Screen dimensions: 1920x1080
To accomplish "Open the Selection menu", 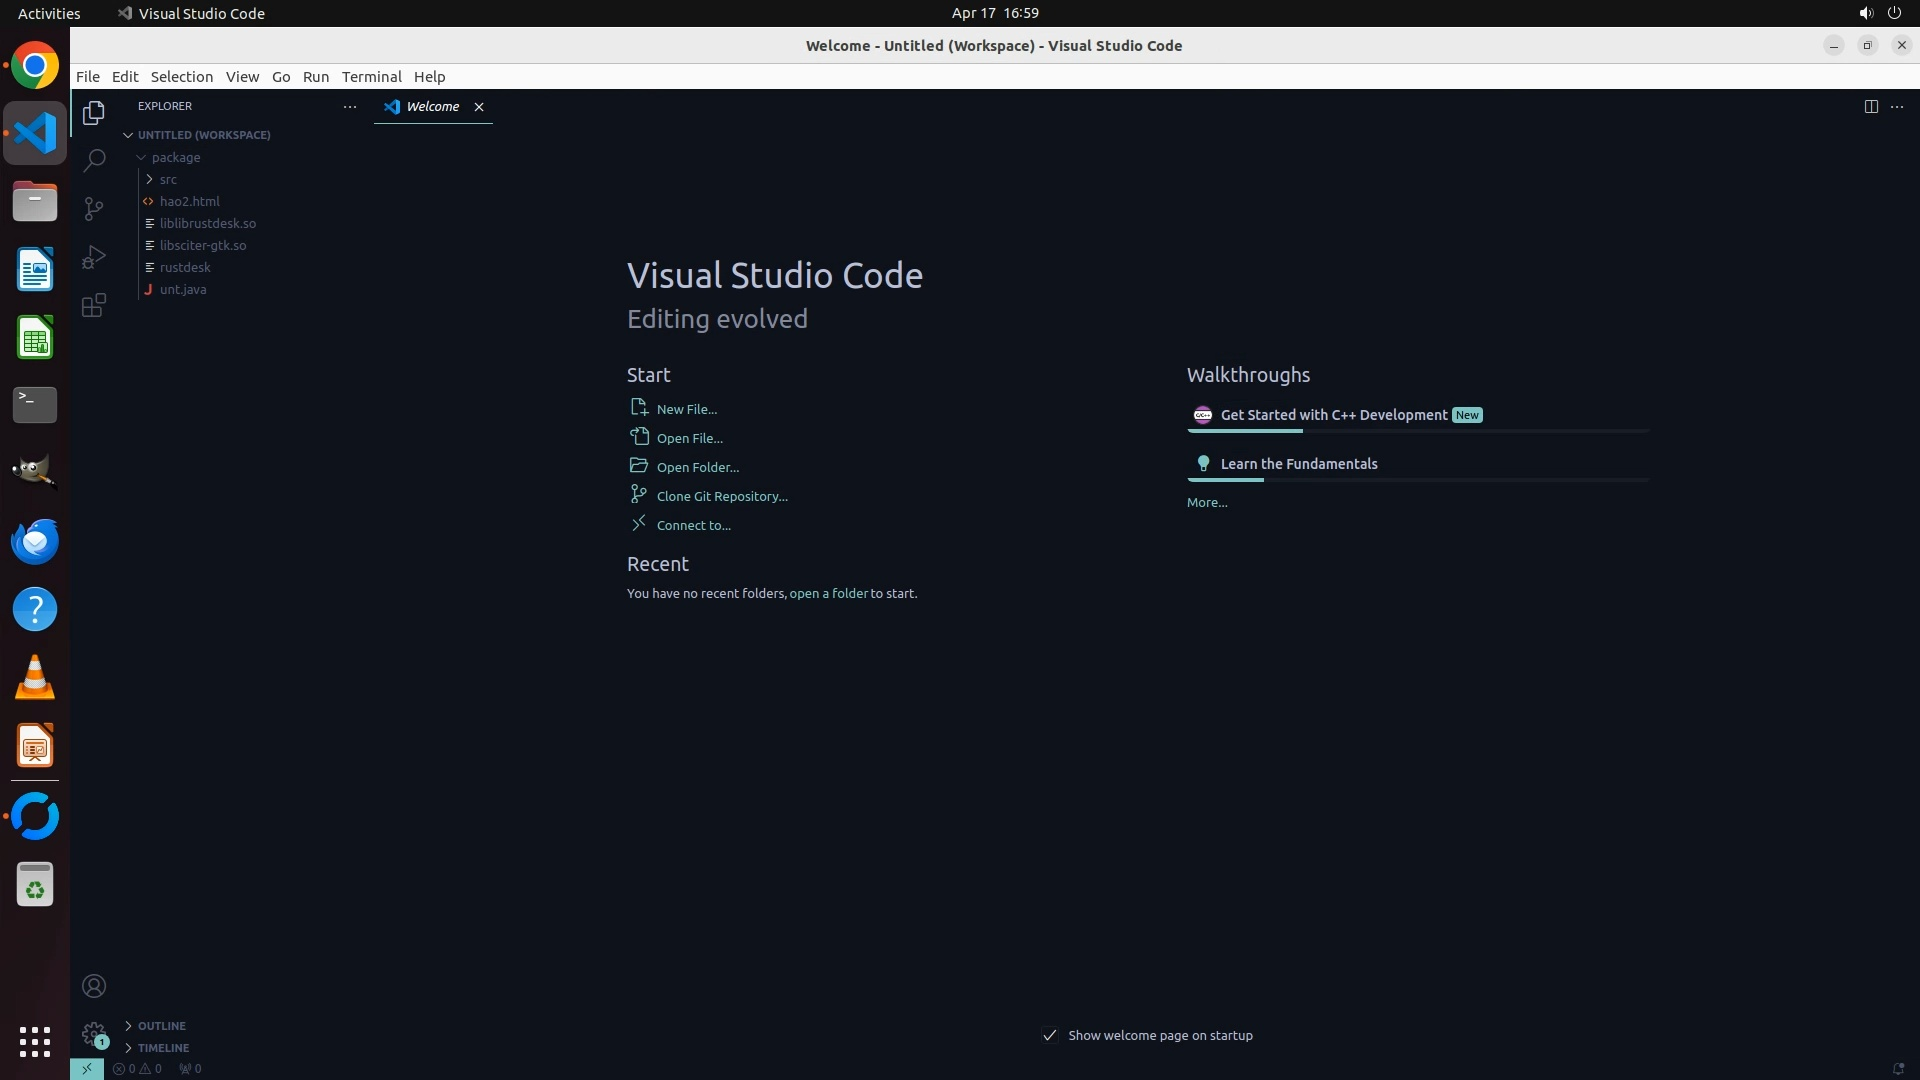I will coord(181,76).
